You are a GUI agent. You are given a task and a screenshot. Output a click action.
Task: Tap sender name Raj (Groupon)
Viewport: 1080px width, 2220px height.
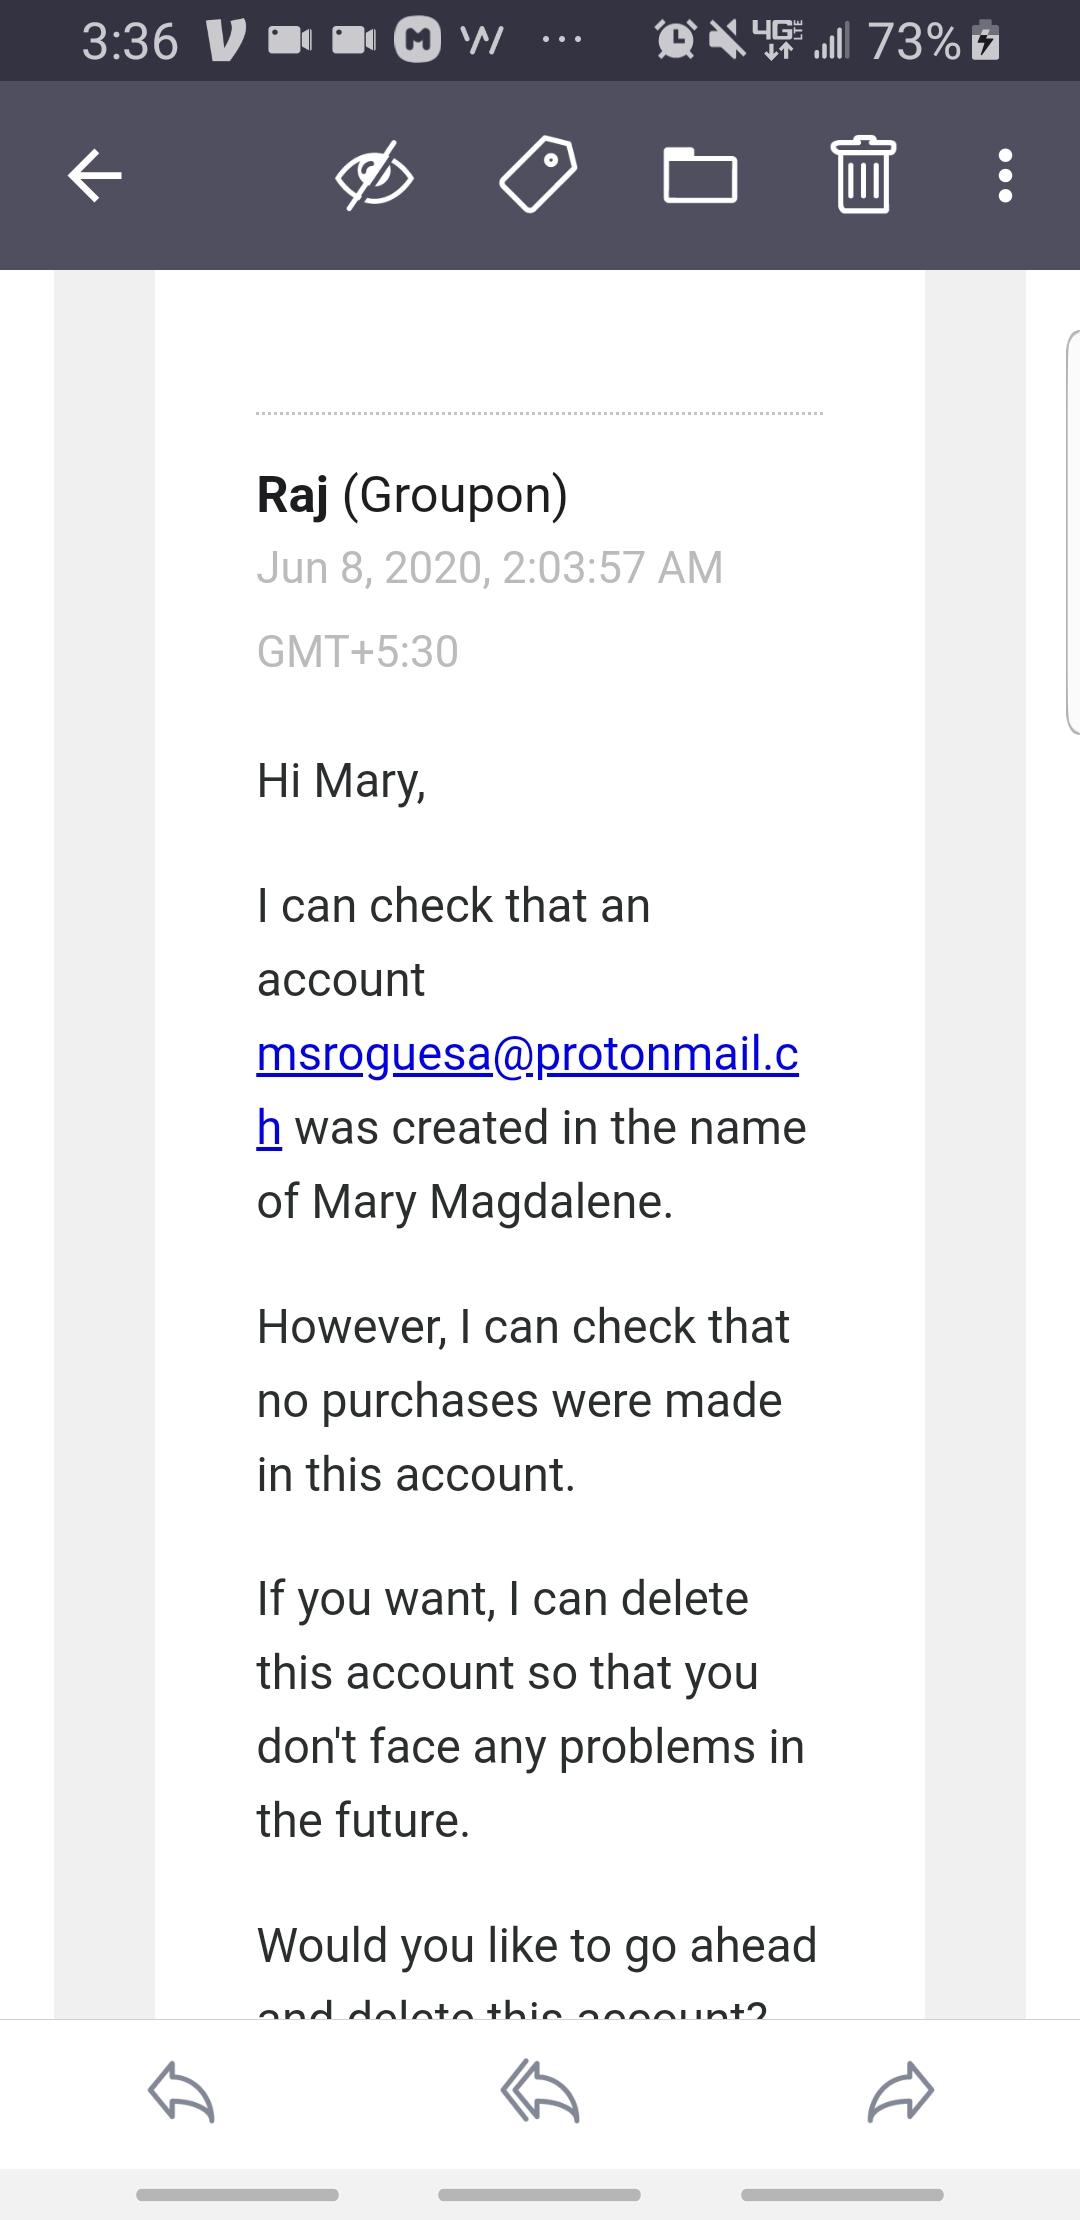[x=412, y=494]
